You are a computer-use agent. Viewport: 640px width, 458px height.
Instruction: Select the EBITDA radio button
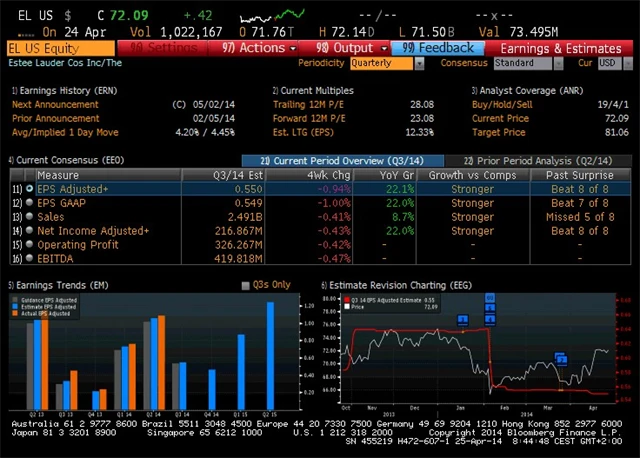tap(29, 258)
